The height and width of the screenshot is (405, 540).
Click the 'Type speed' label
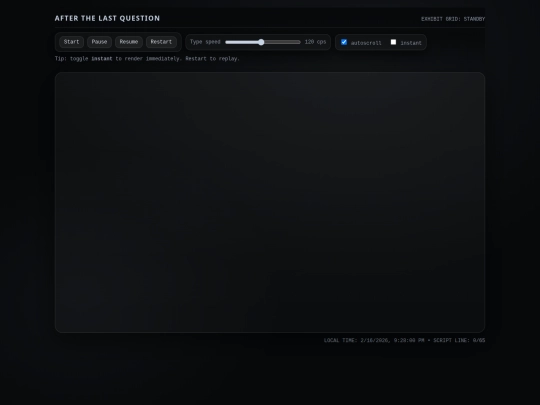coord(205,42)
